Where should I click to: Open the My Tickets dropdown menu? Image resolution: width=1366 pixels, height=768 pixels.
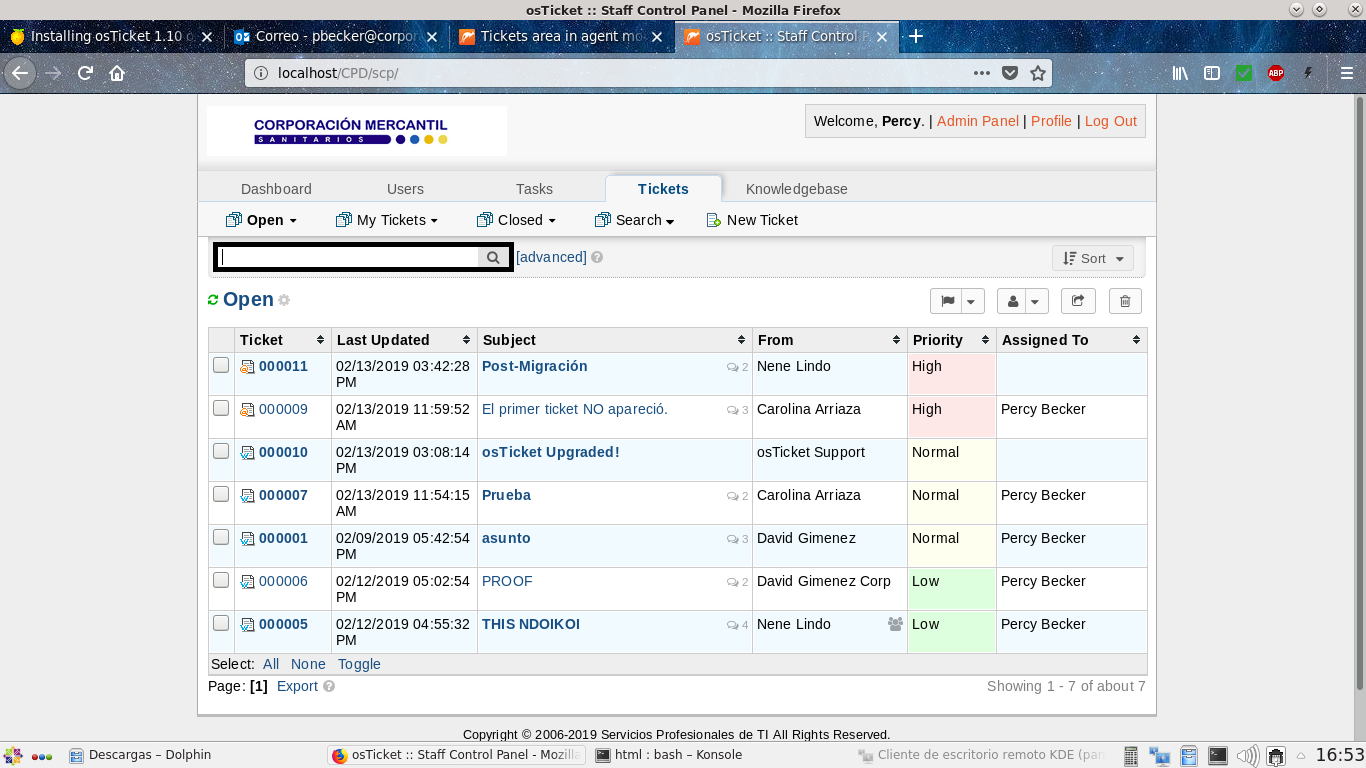(x=387, y=220)
